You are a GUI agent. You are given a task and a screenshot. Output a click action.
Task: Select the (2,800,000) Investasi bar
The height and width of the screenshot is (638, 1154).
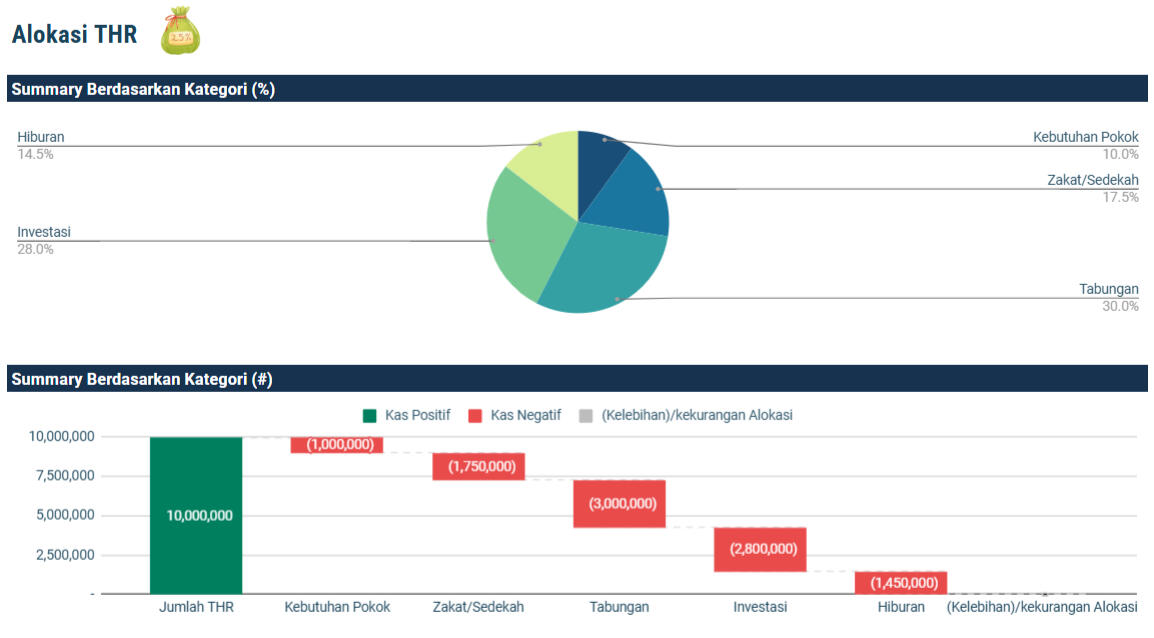click(760, 549)
